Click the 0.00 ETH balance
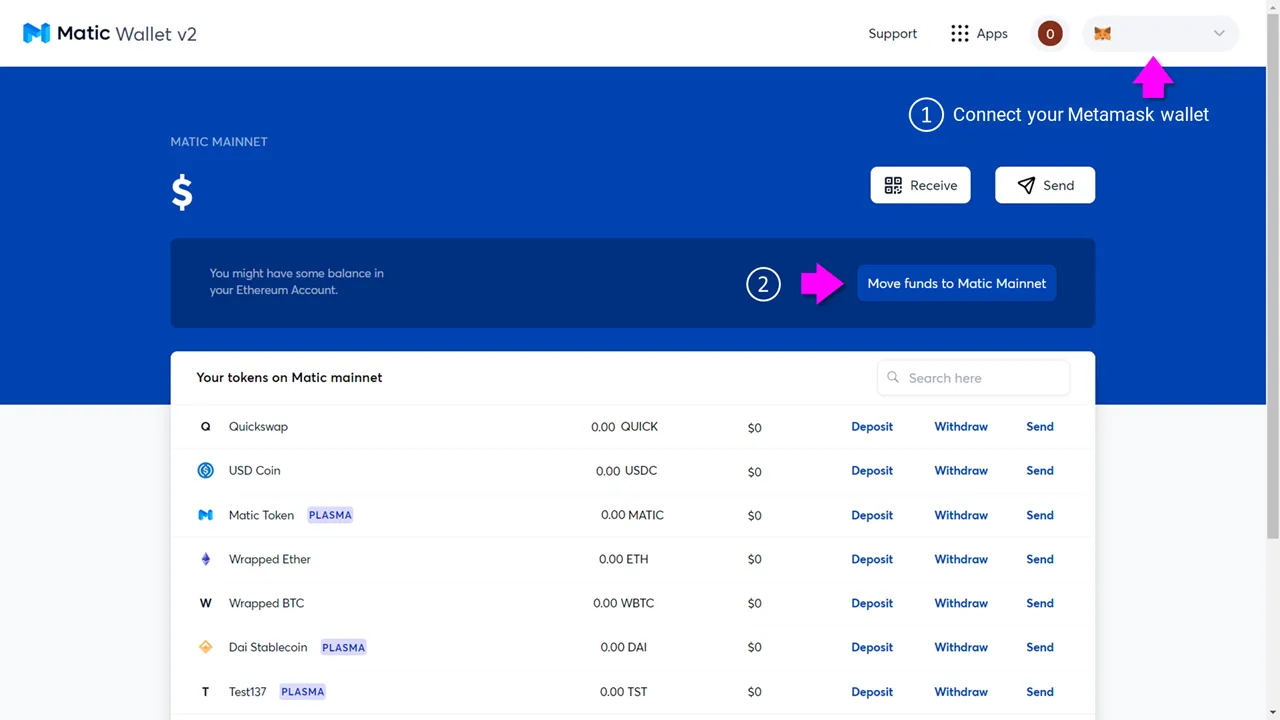The width and height of the screenshot is (1280, 720). pos(624,560)
